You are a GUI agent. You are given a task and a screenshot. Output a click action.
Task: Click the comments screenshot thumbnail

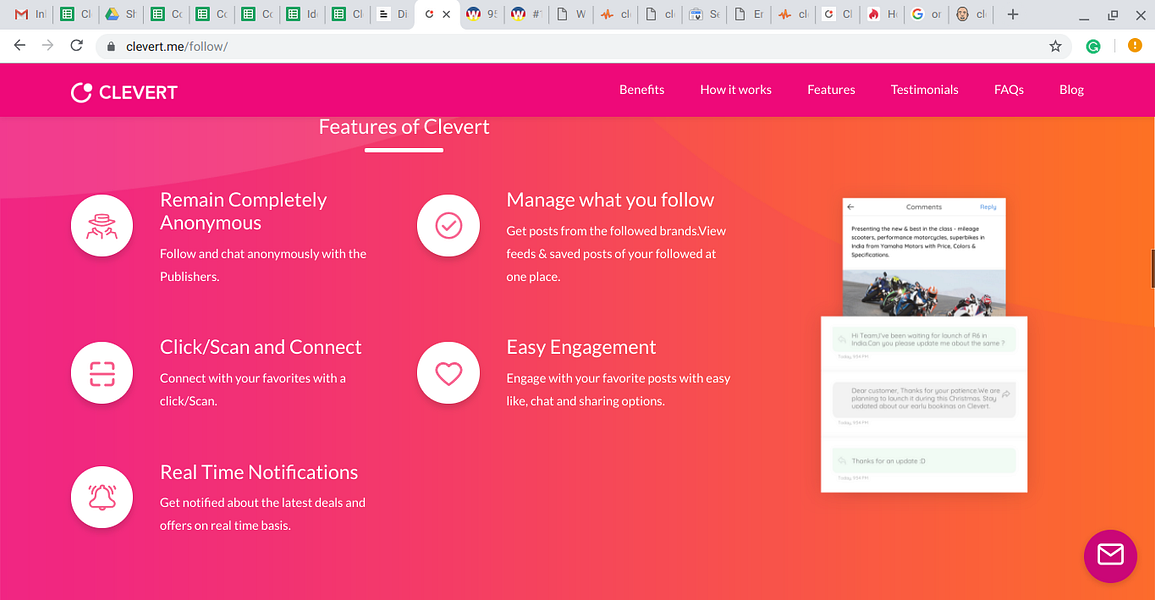924,345
